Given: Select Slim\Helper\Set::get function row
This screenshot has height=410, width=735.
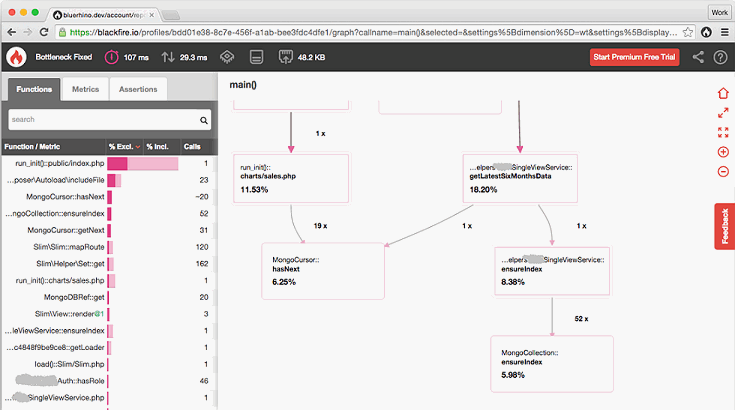Looking at the screenshot, I should pos(109,264).
